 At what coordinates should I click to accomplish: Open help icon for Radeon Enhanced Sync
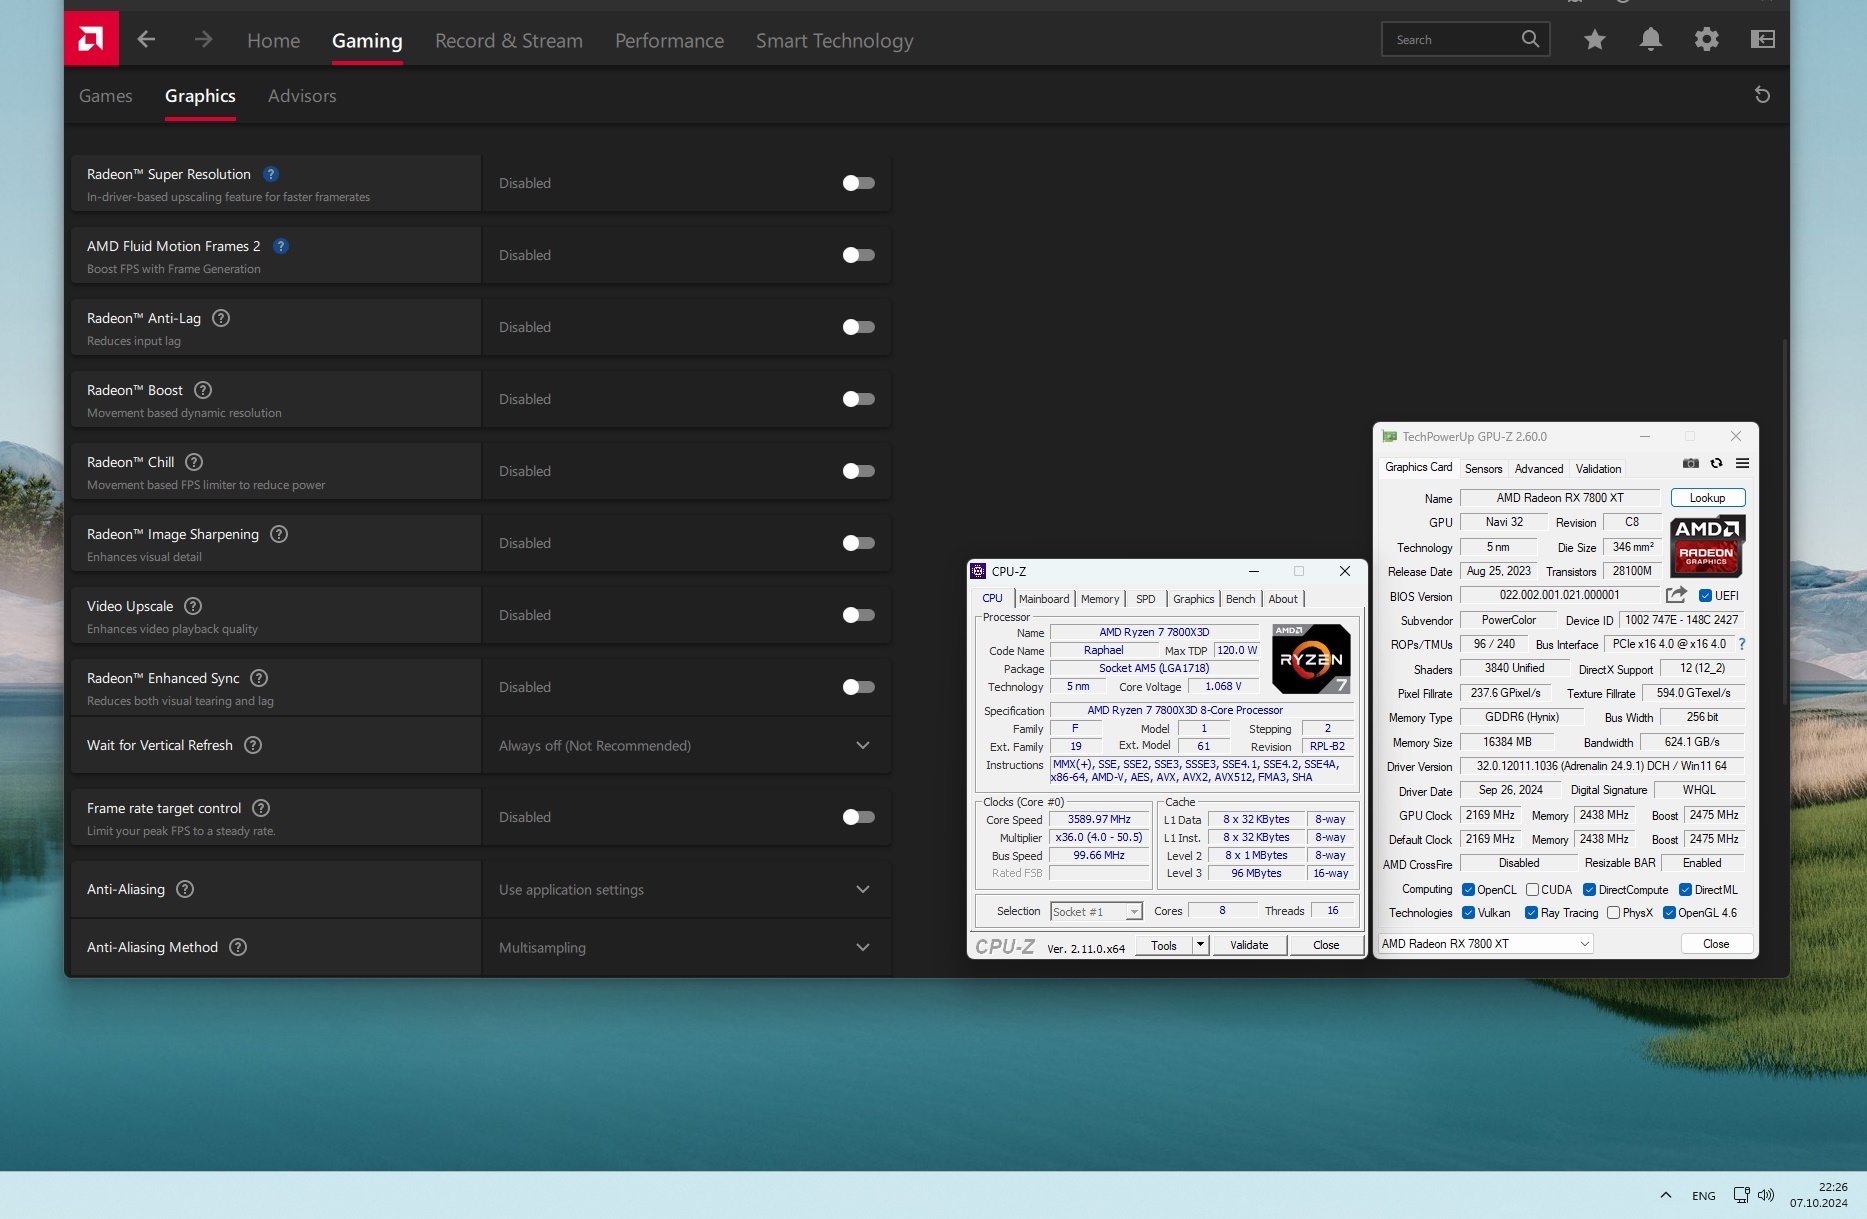pos(259,678)
